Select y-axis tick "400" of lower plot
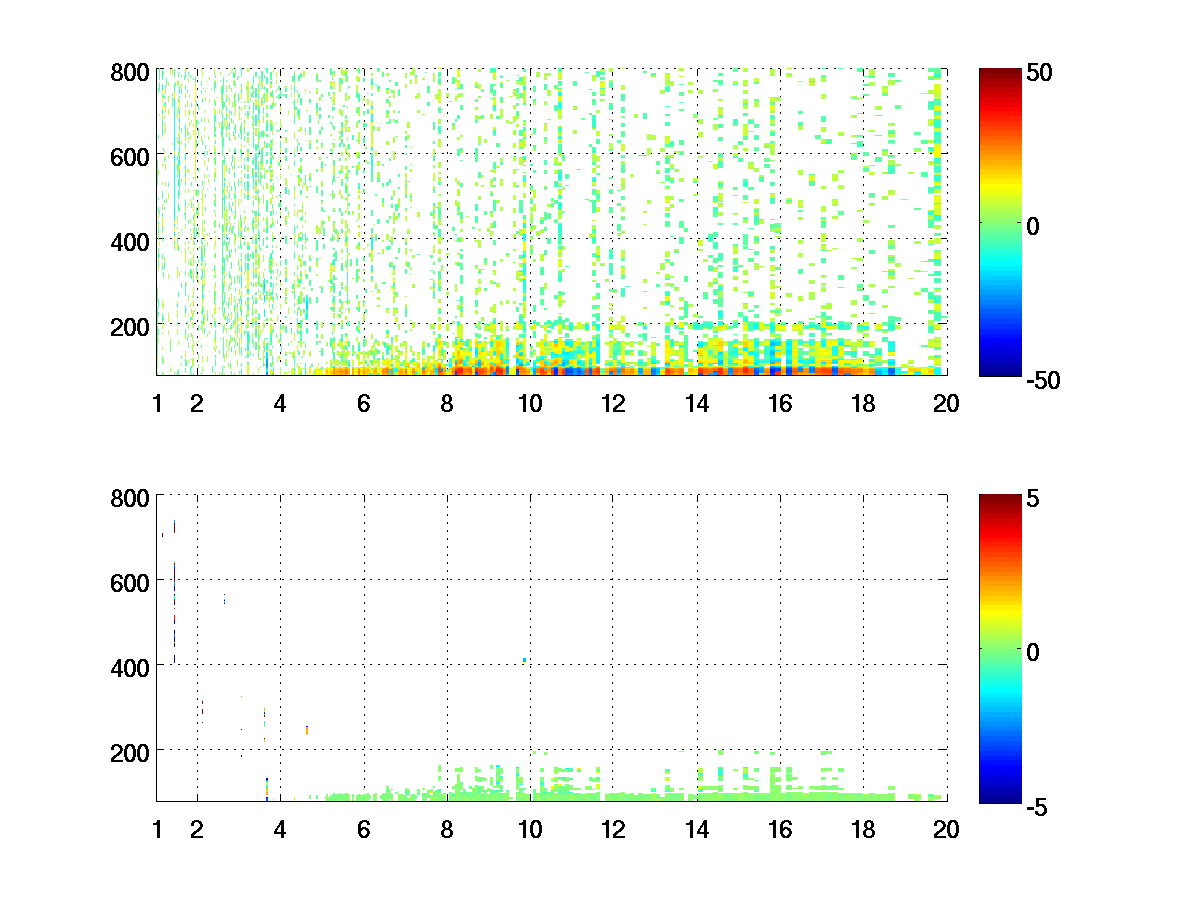Viewport: 1200px width, 900px height. (130, 666)
